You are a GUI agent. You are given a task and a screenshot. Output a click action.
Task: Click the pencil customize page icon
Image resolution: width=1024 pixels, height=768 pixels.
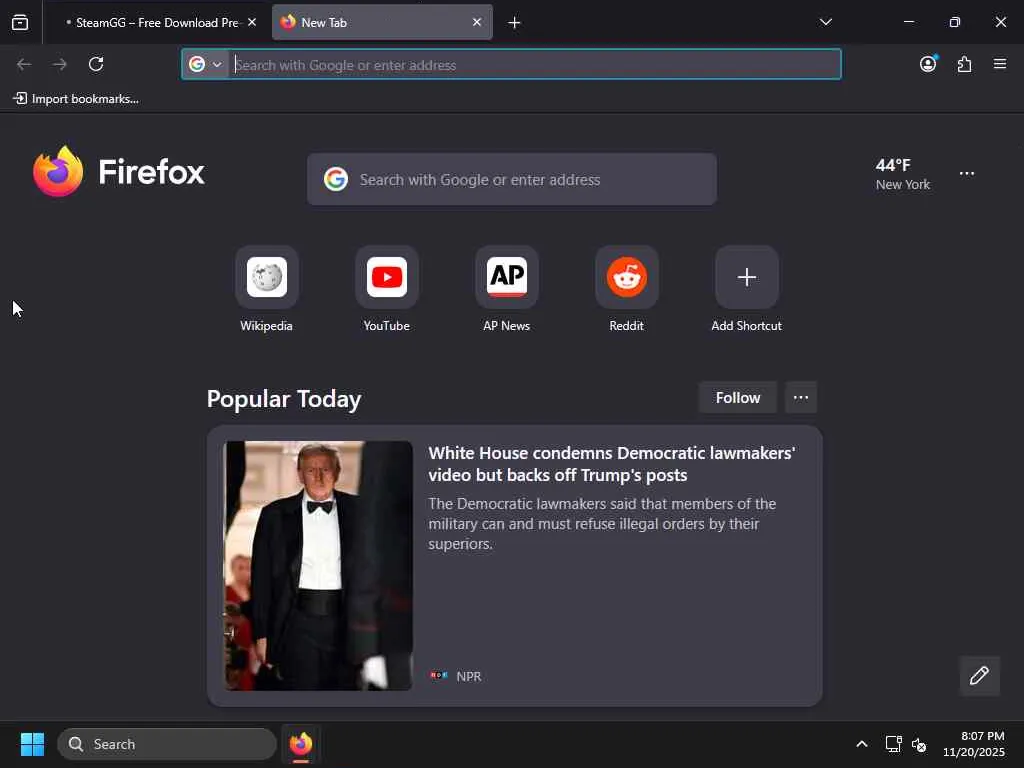click(980, 675)
